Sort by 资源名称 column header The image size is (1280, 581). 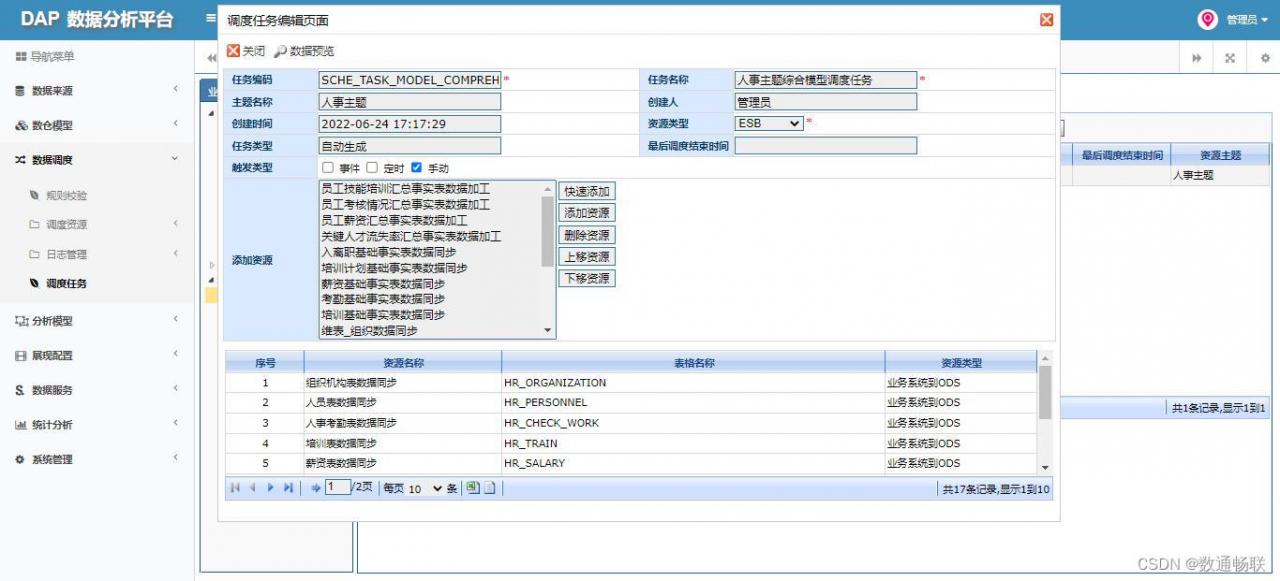tap(403, 363)
